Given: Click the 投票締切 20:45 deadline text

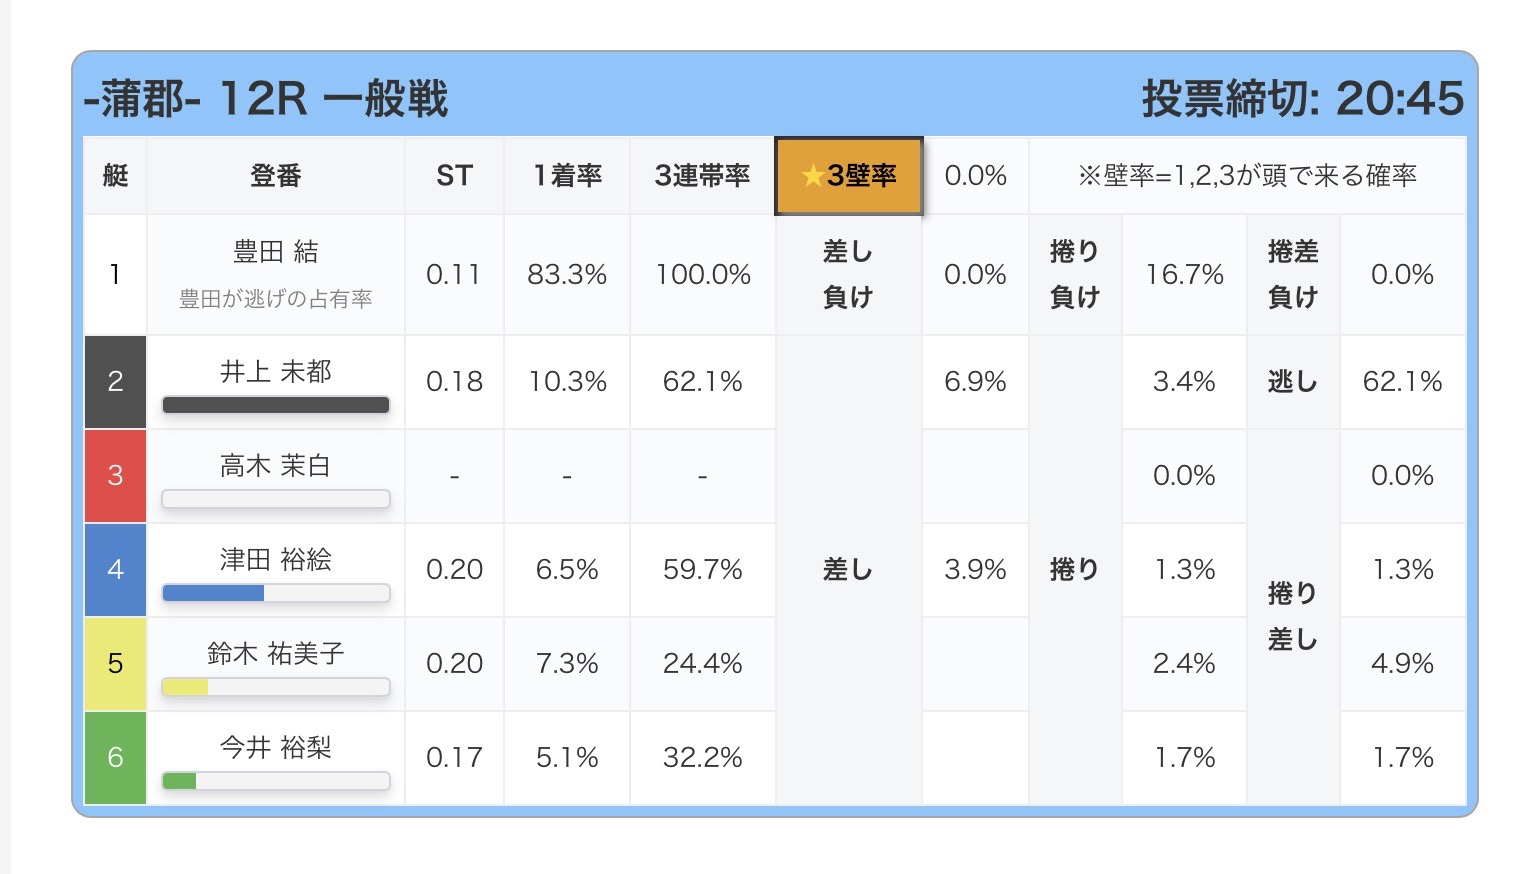Looking at the screenshot, I should click(x=1302, y=99).
